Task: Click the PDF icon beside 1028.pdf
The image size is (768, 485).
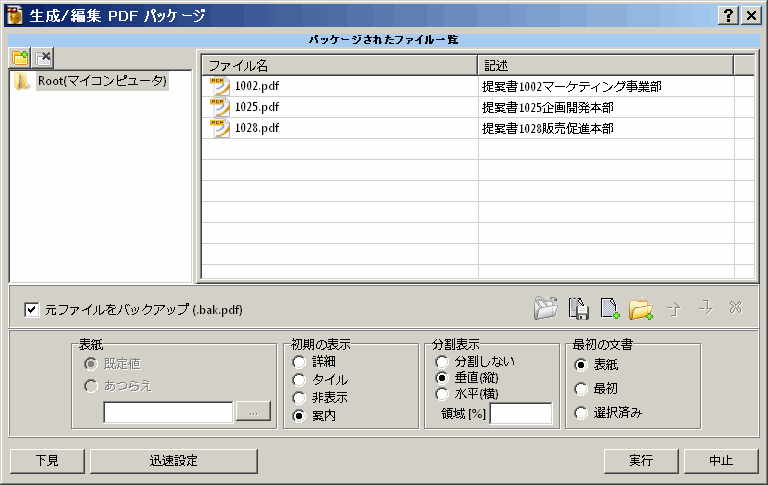Action: tap(220, 128)
